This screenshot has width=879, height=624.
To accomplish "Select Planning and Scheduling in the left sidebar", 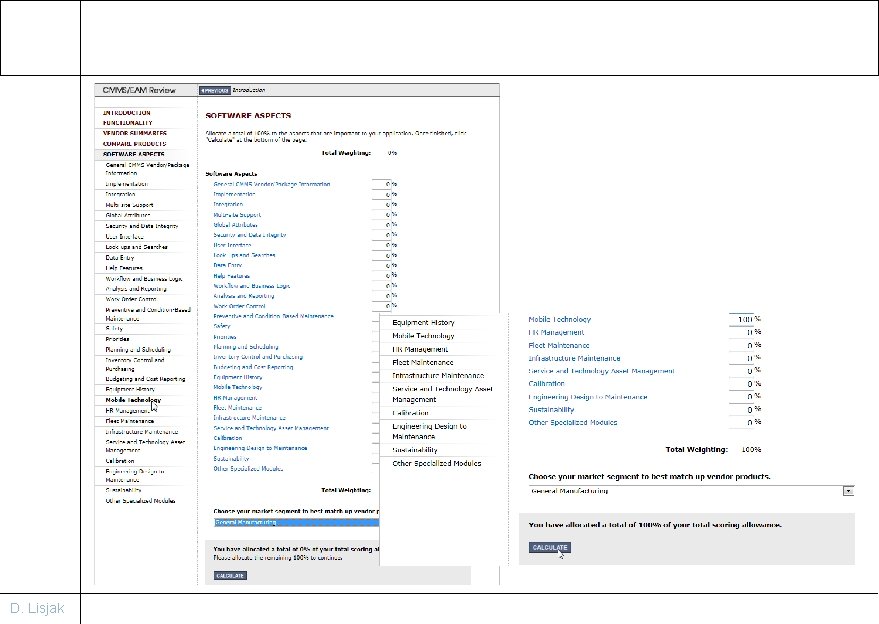I will pos(138,349).
